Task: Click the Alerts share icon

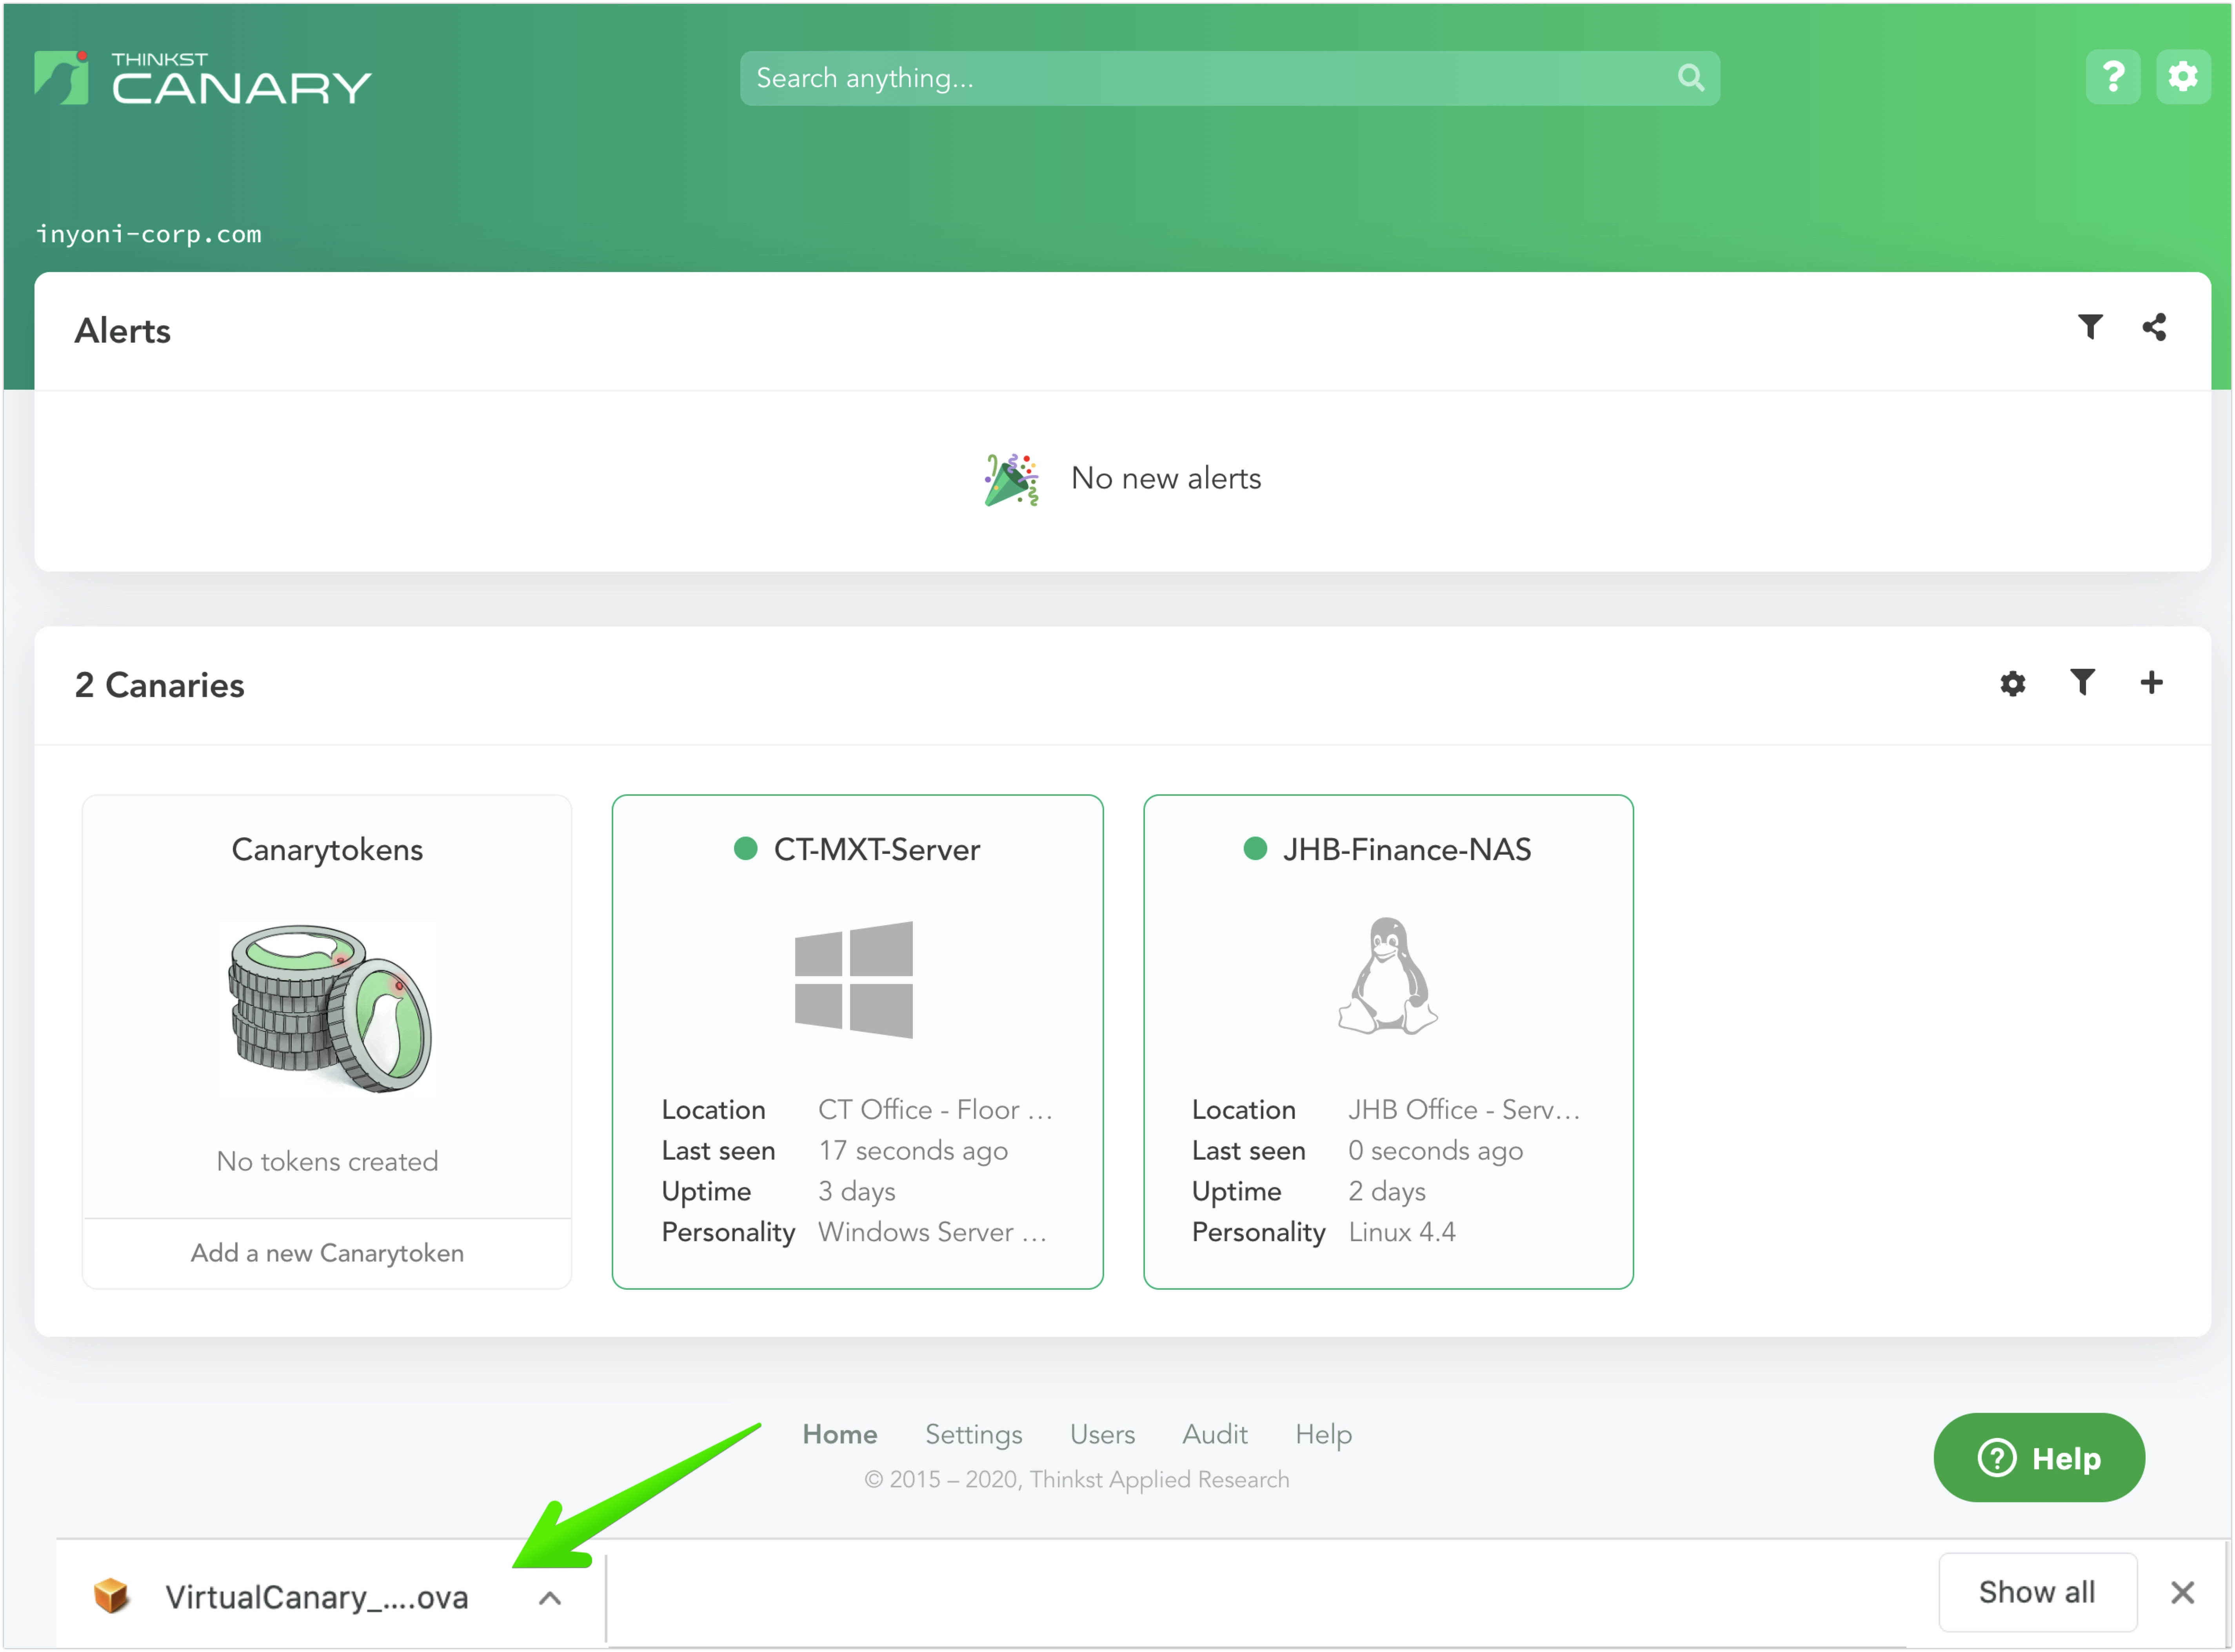Action: tap(2154, 327)
